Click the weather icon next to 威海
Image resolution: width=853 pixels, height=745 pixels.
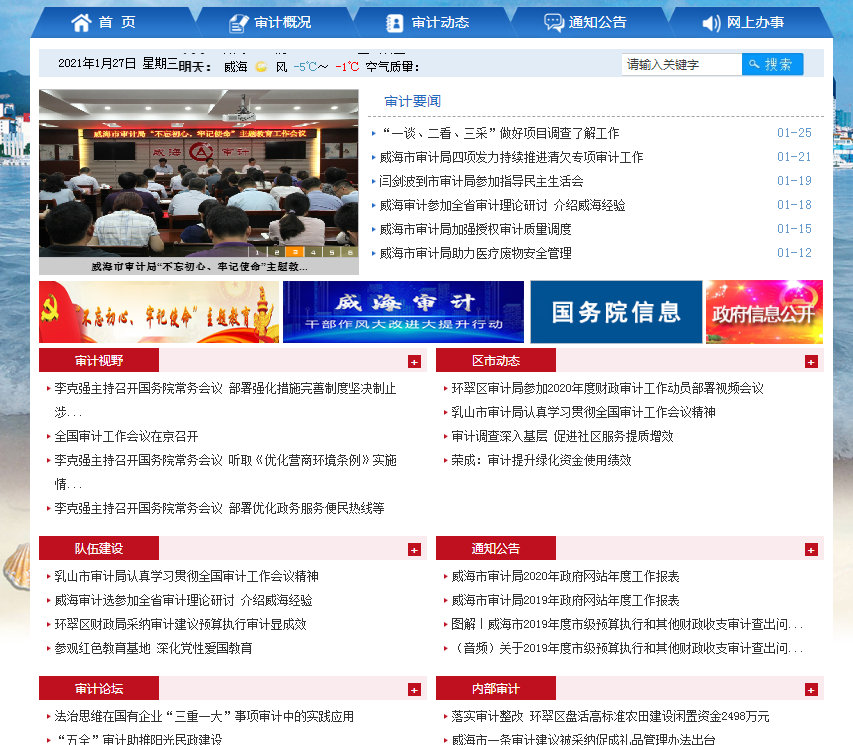[261, 67]
